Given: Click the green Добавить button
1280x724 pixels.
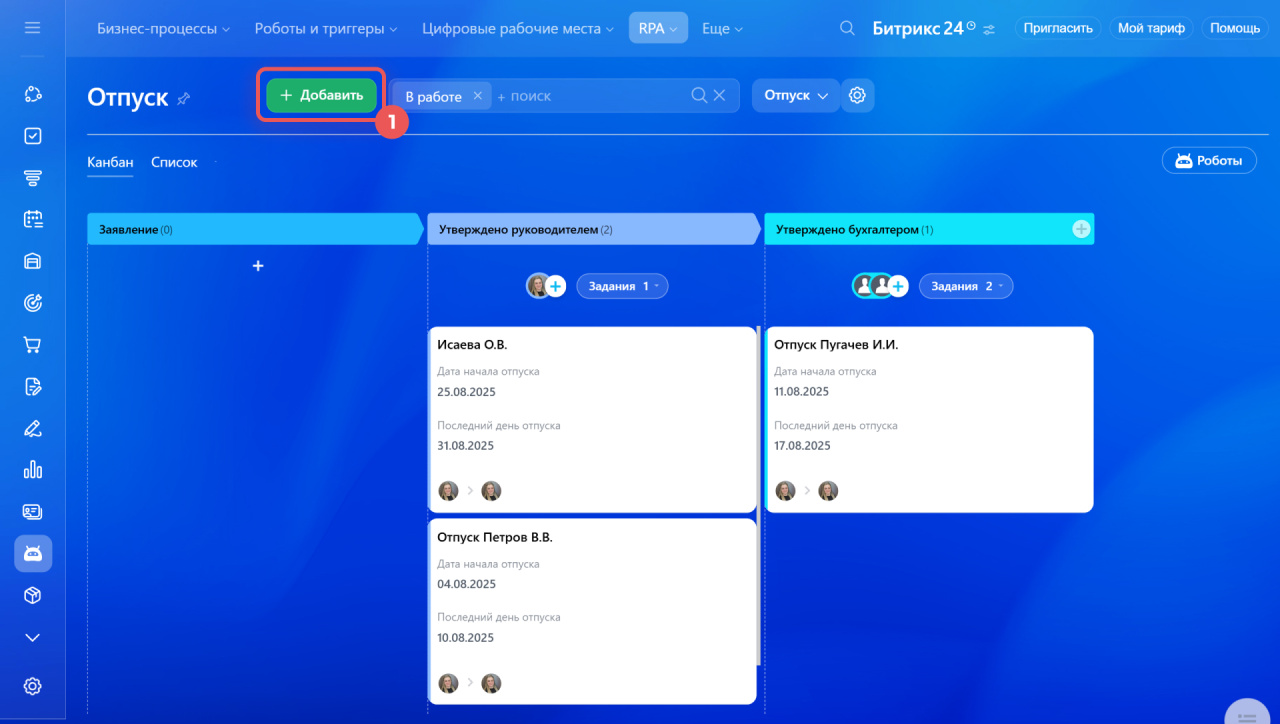Looking at the screenshot, I should click(x=321, y=96).
